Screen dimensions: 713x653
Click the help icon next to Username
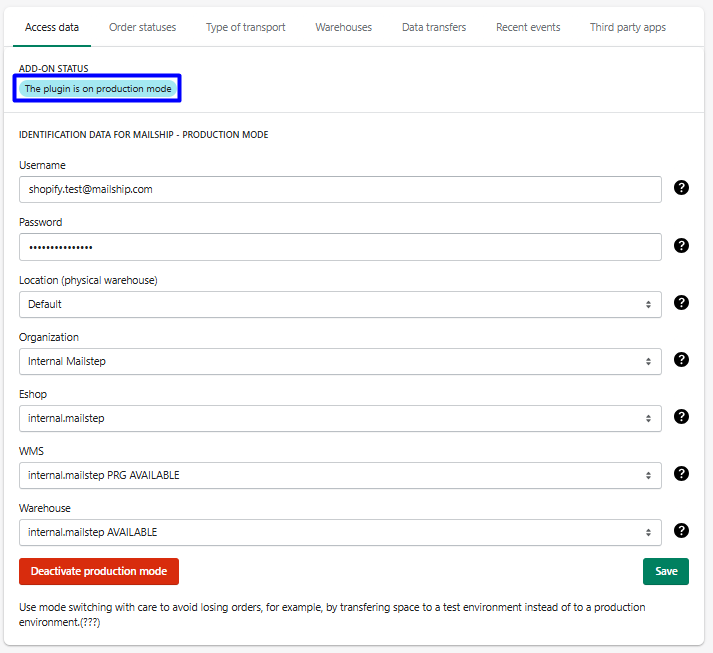coord(682,187)
